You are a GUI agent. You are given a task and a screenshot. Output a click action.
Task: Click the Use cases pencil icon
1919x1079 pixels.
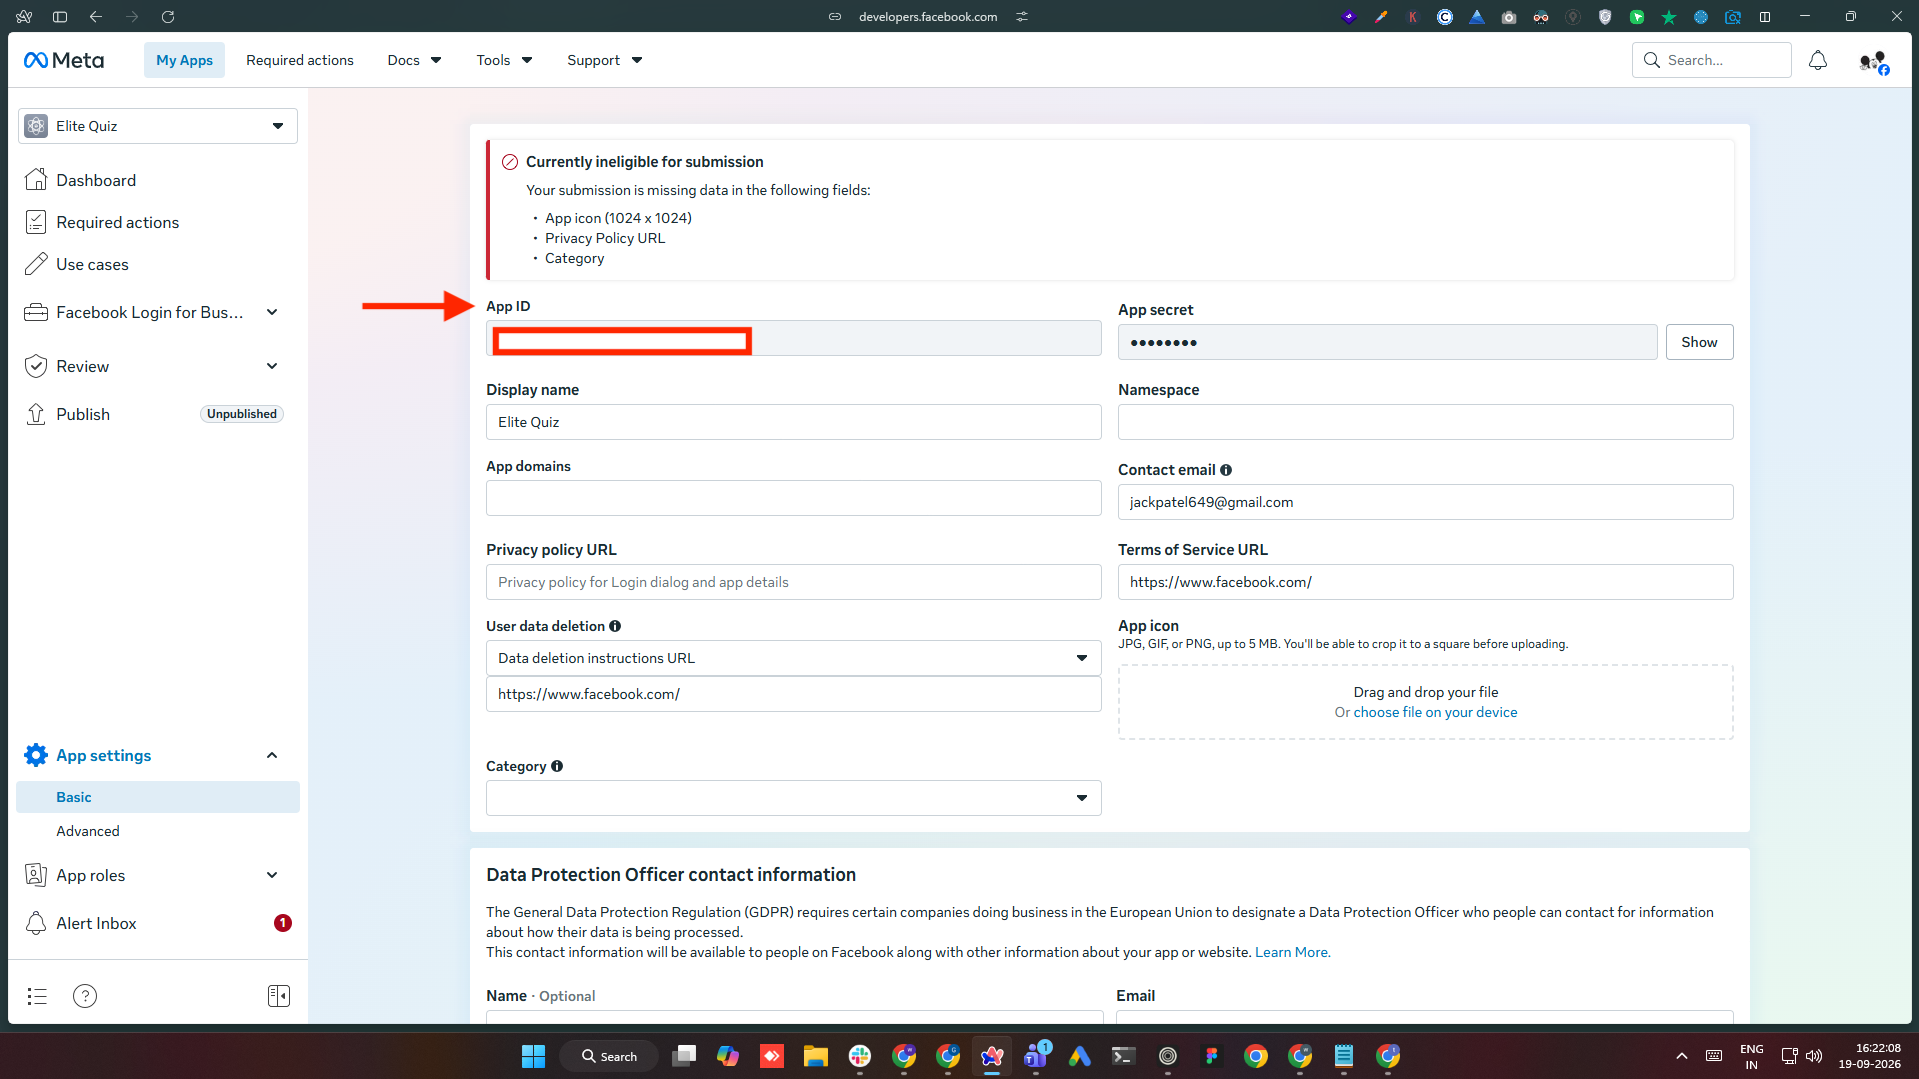36,264
